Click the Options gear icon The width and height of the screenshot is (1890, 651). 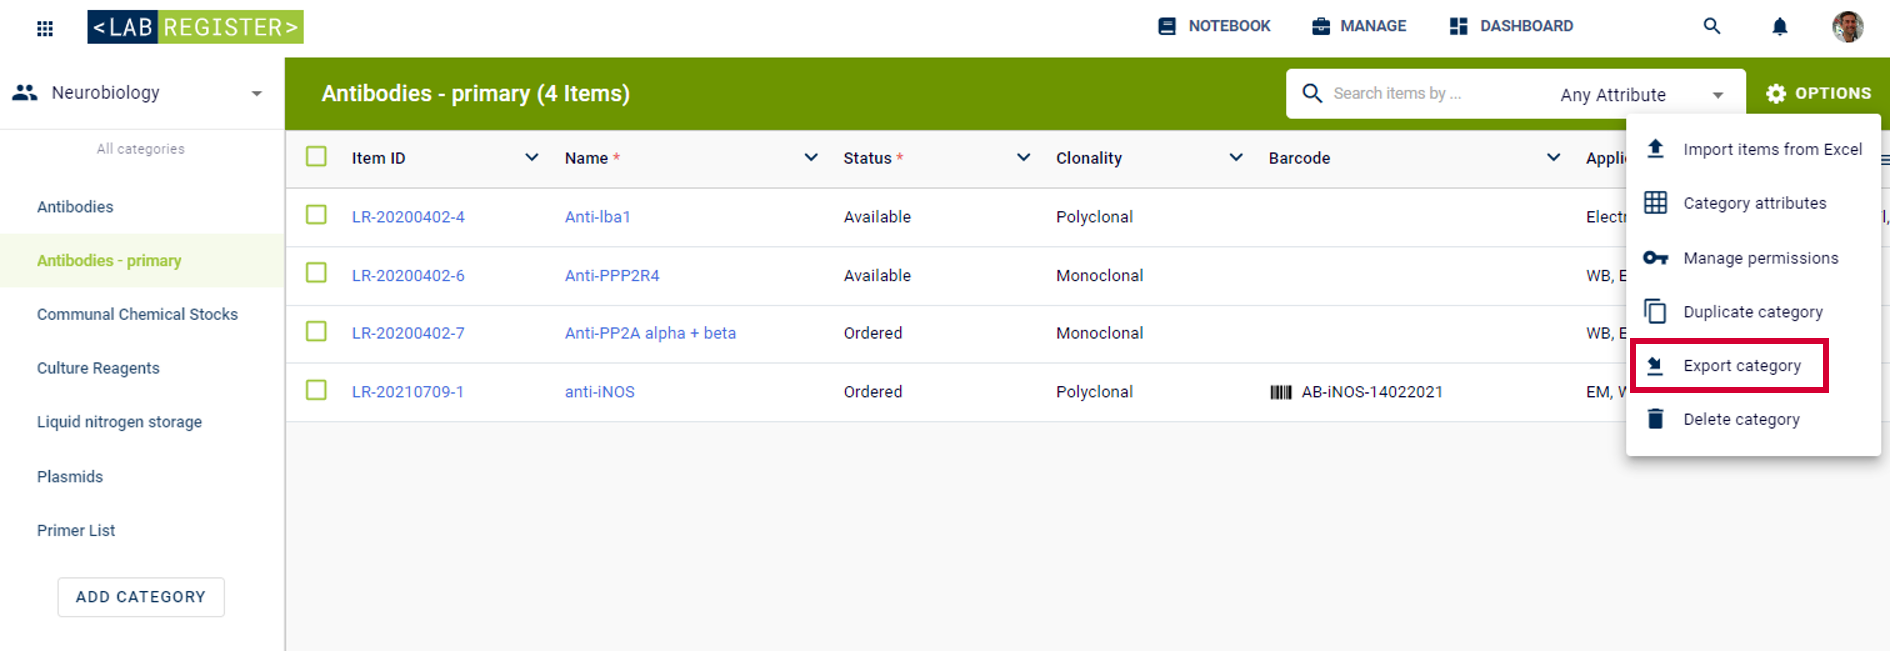[x=1776, y=93]
